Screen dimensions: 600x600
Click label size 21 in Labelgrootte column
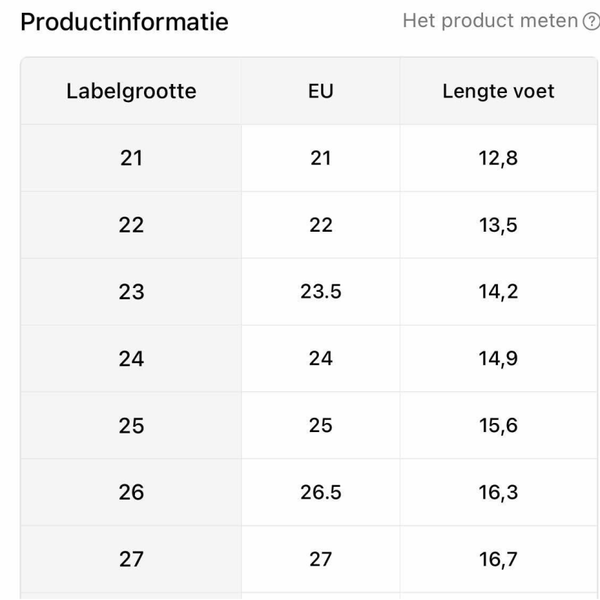[131, 158]
